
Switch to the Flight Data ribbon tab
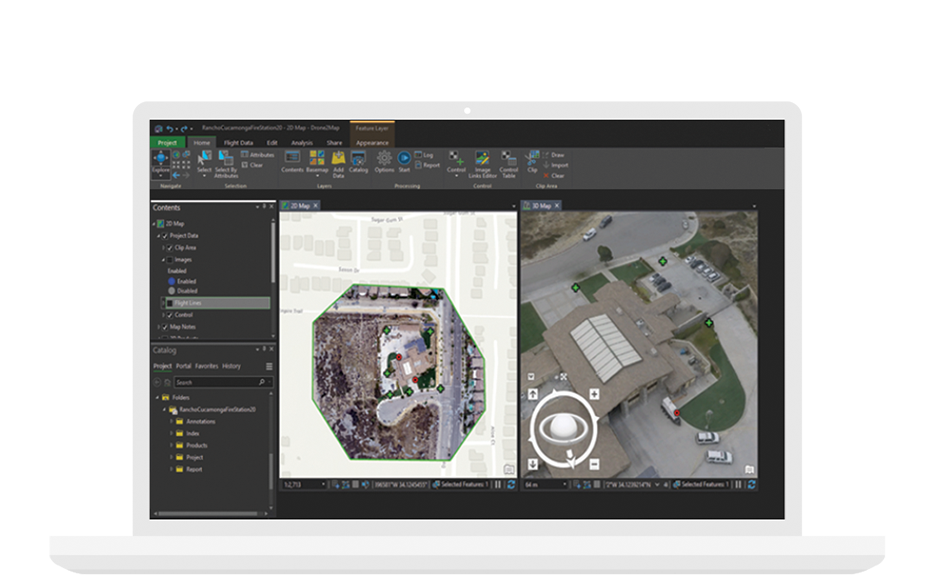238,143
